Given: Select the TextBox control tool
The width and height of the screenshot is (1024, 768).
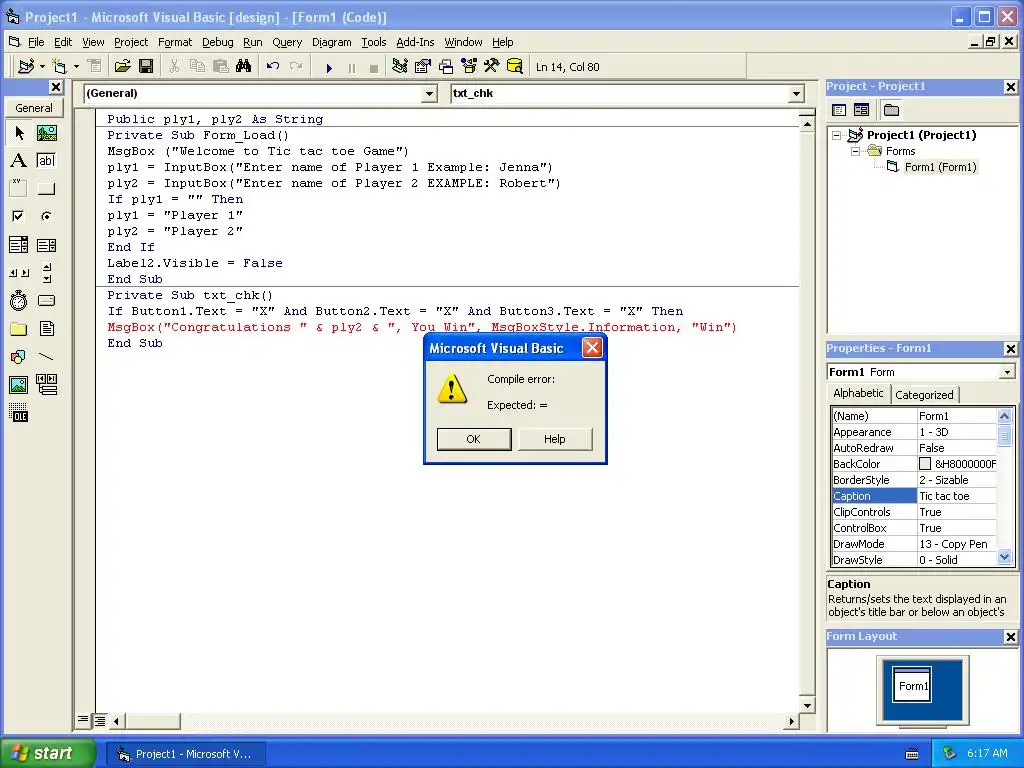Looking at the screenshot, I should [x=46, y=161].
